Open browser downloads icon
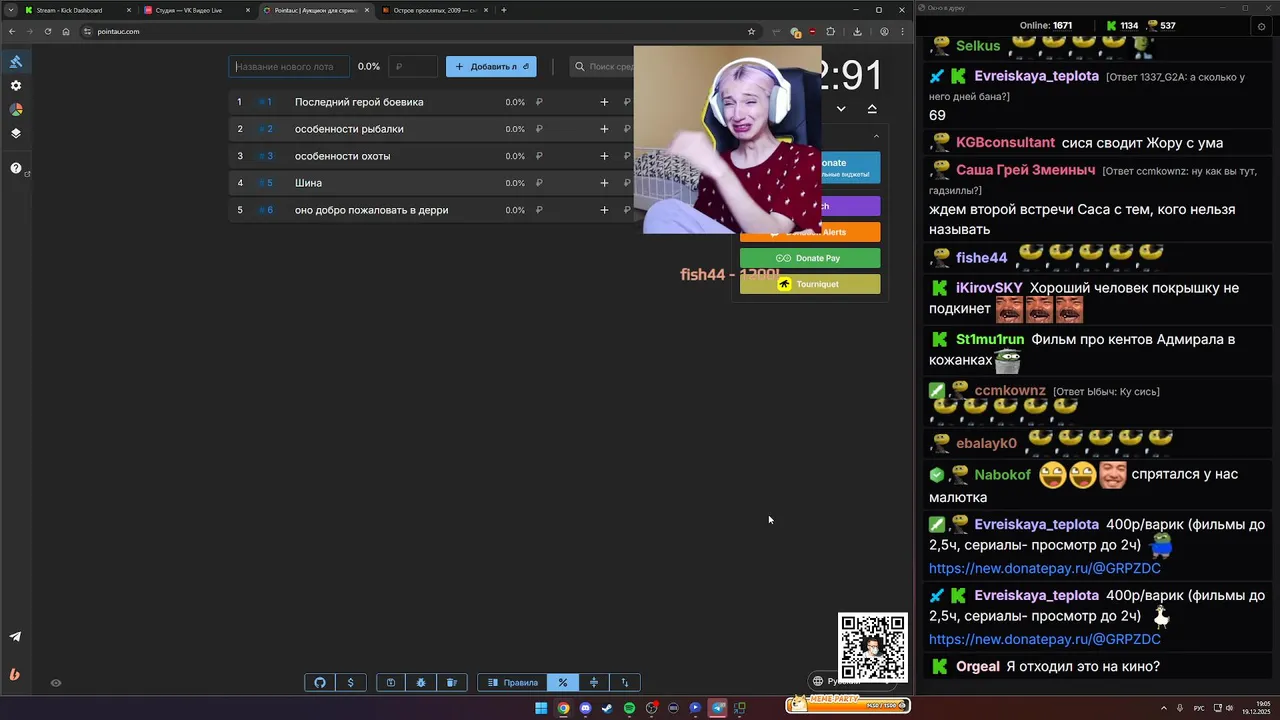The height and width of the screenshot is (720, 1280). 857,31
